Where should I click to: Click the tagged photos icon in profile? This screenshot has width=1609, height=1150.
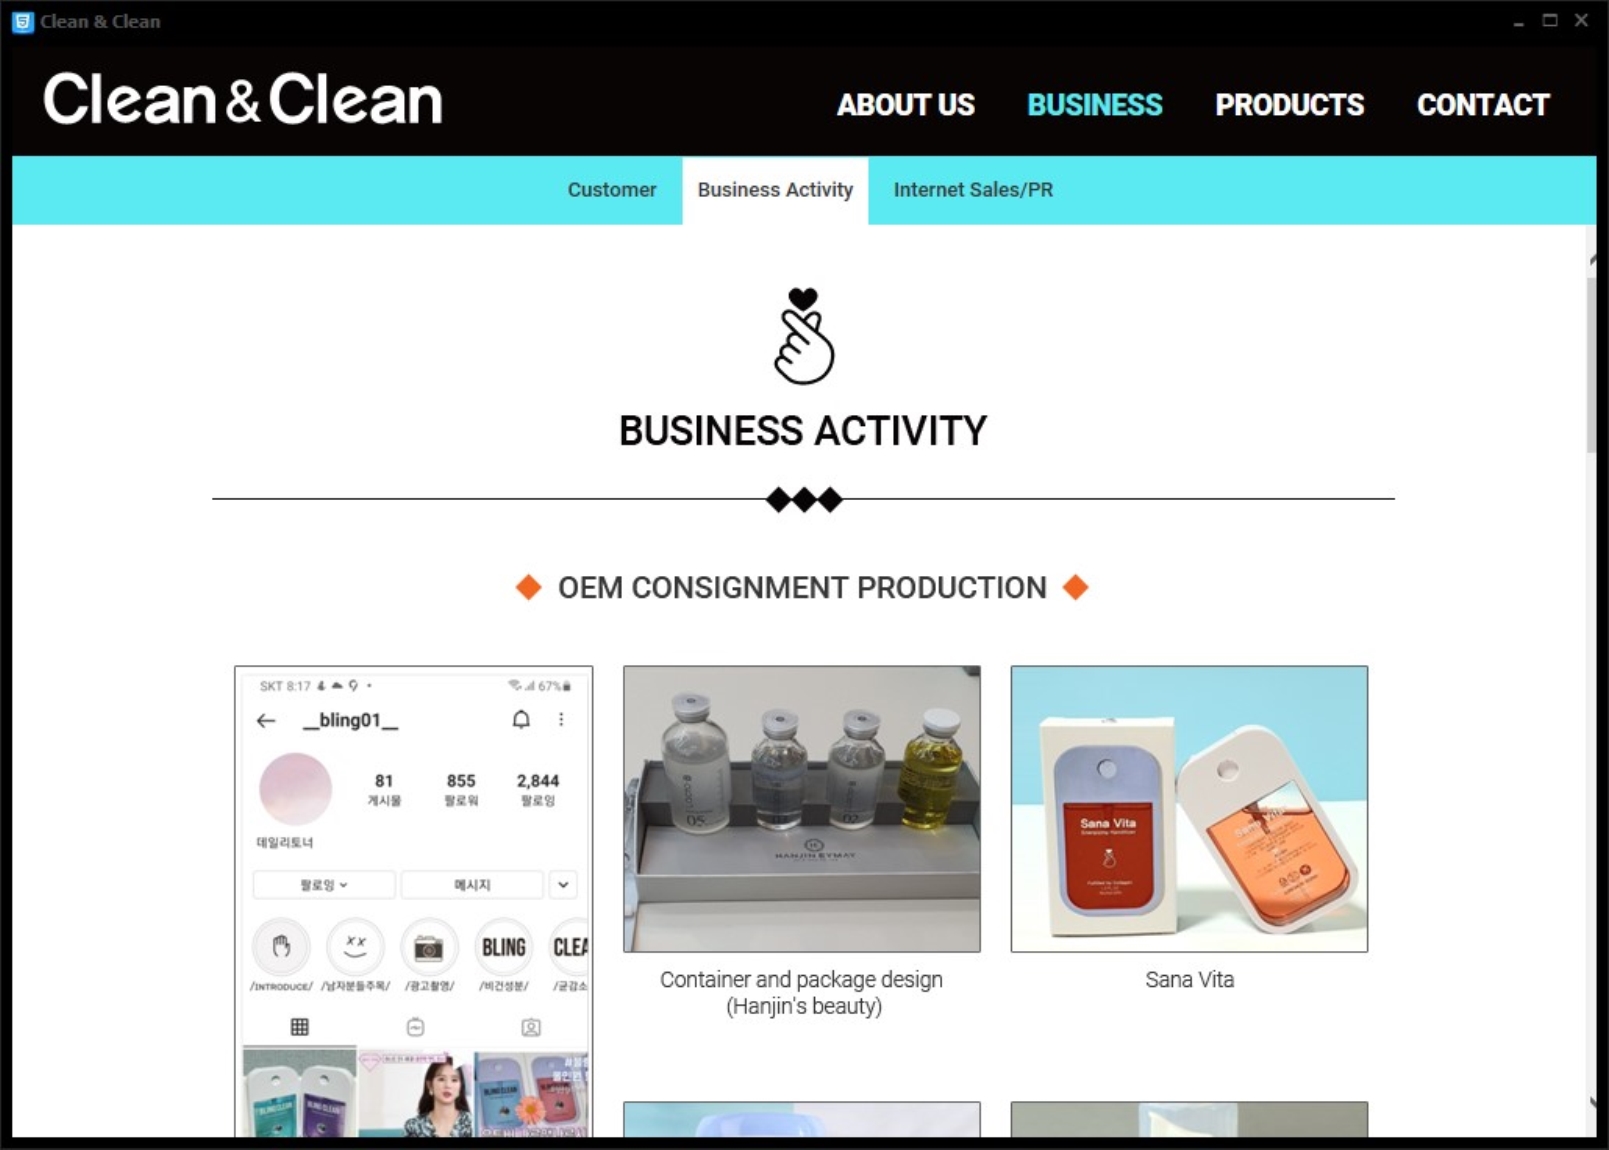(531, 1027)
